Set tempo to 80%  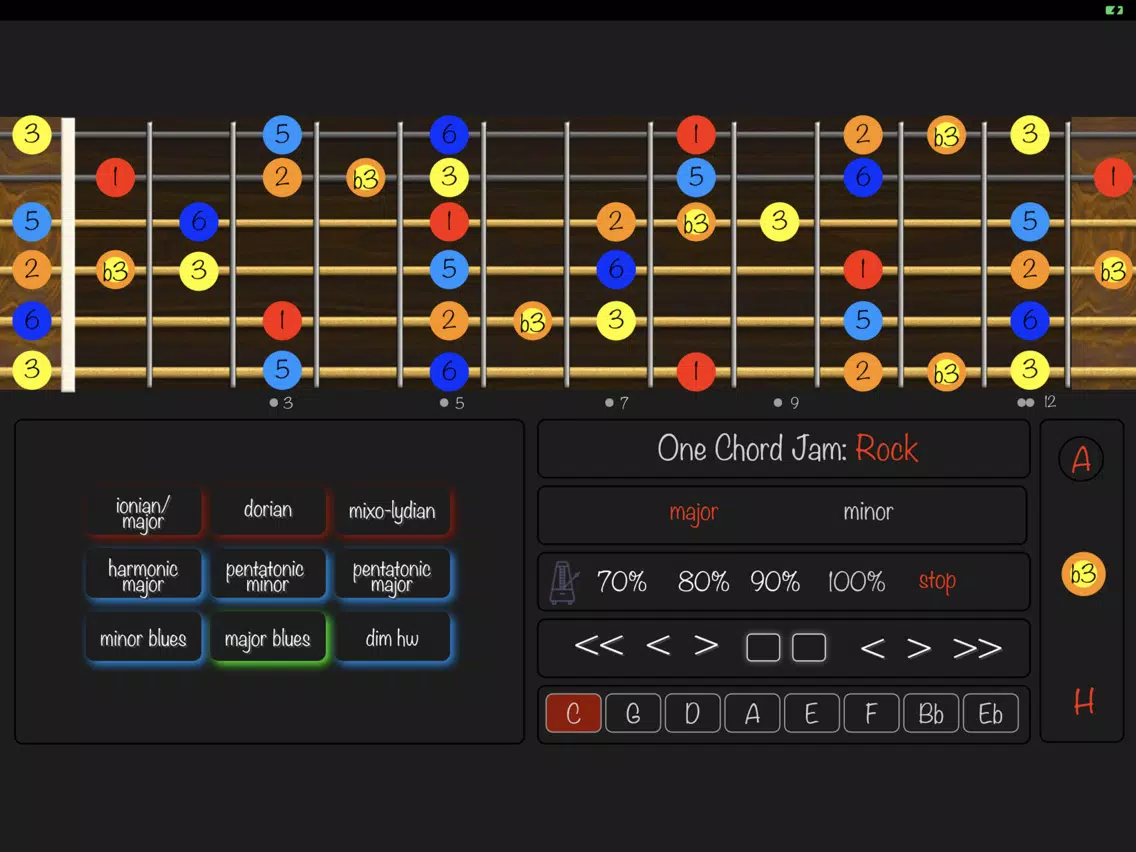[703, 581]
